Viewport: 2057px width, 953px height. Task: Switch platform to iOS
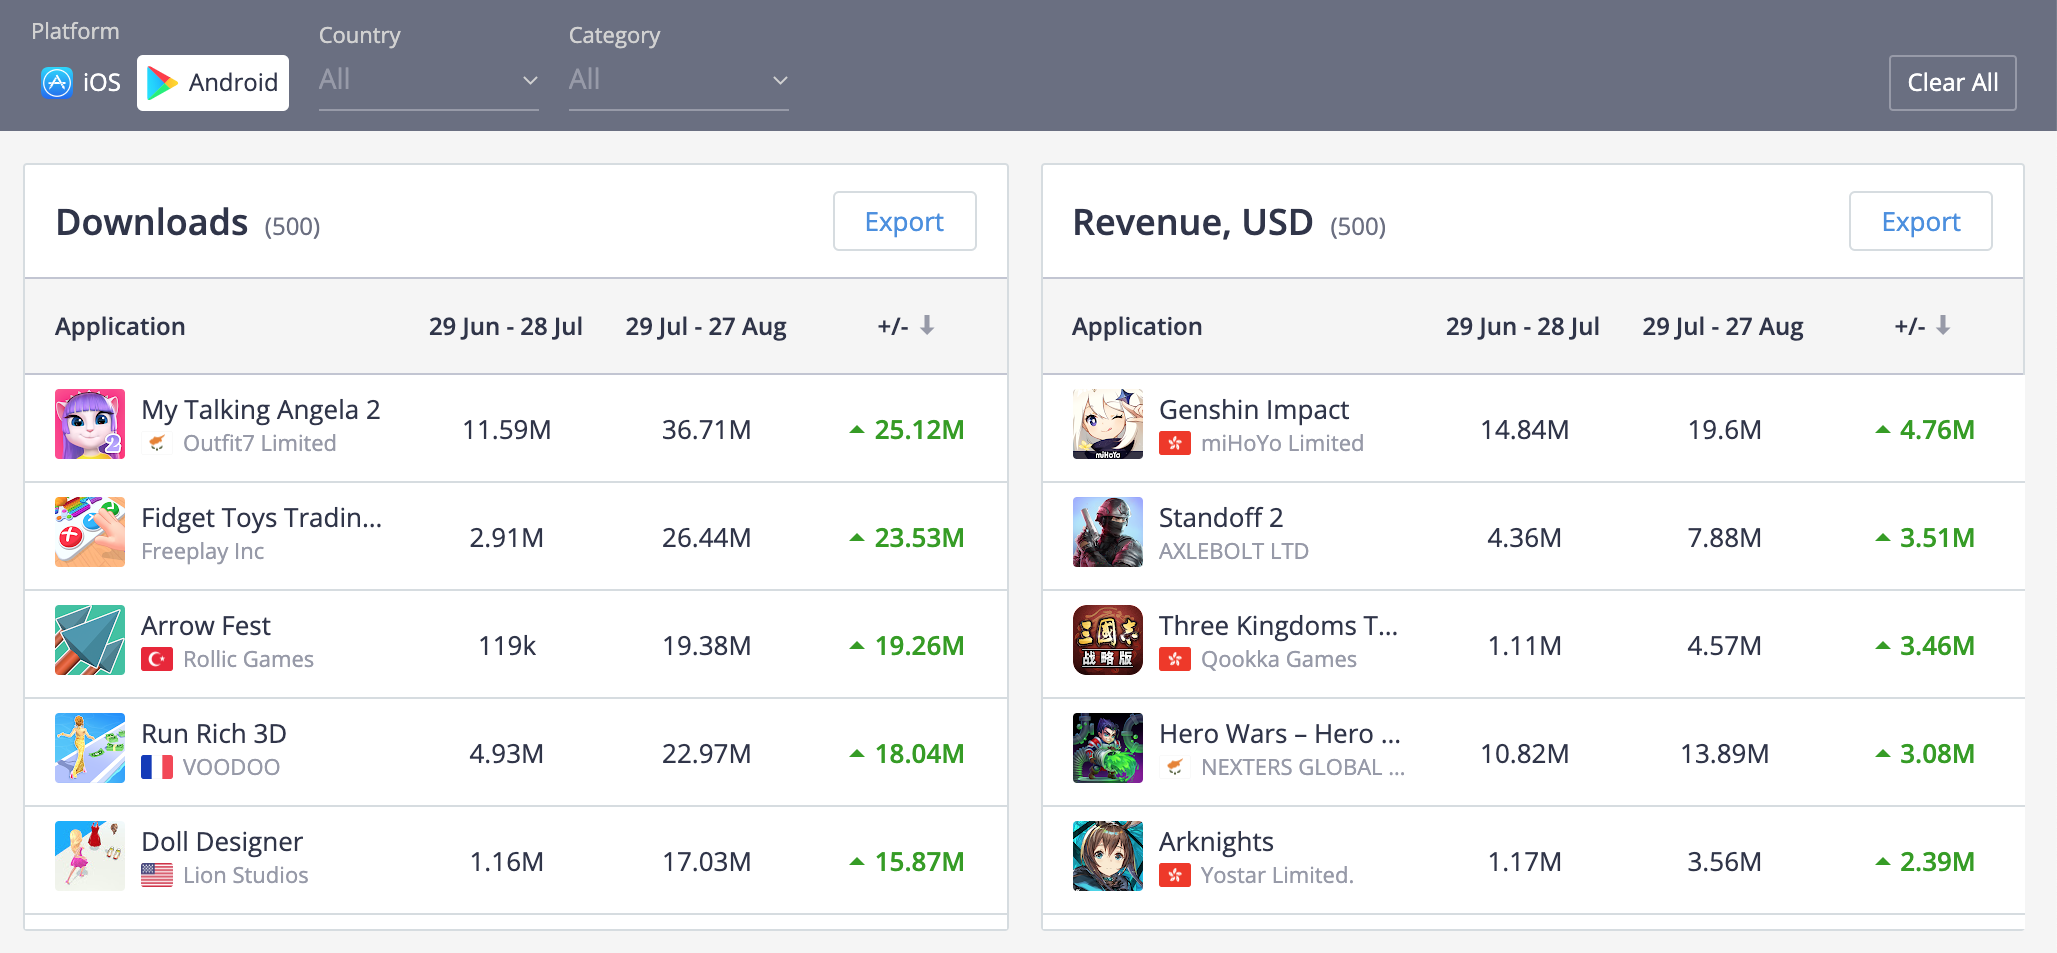pos(81,82)
